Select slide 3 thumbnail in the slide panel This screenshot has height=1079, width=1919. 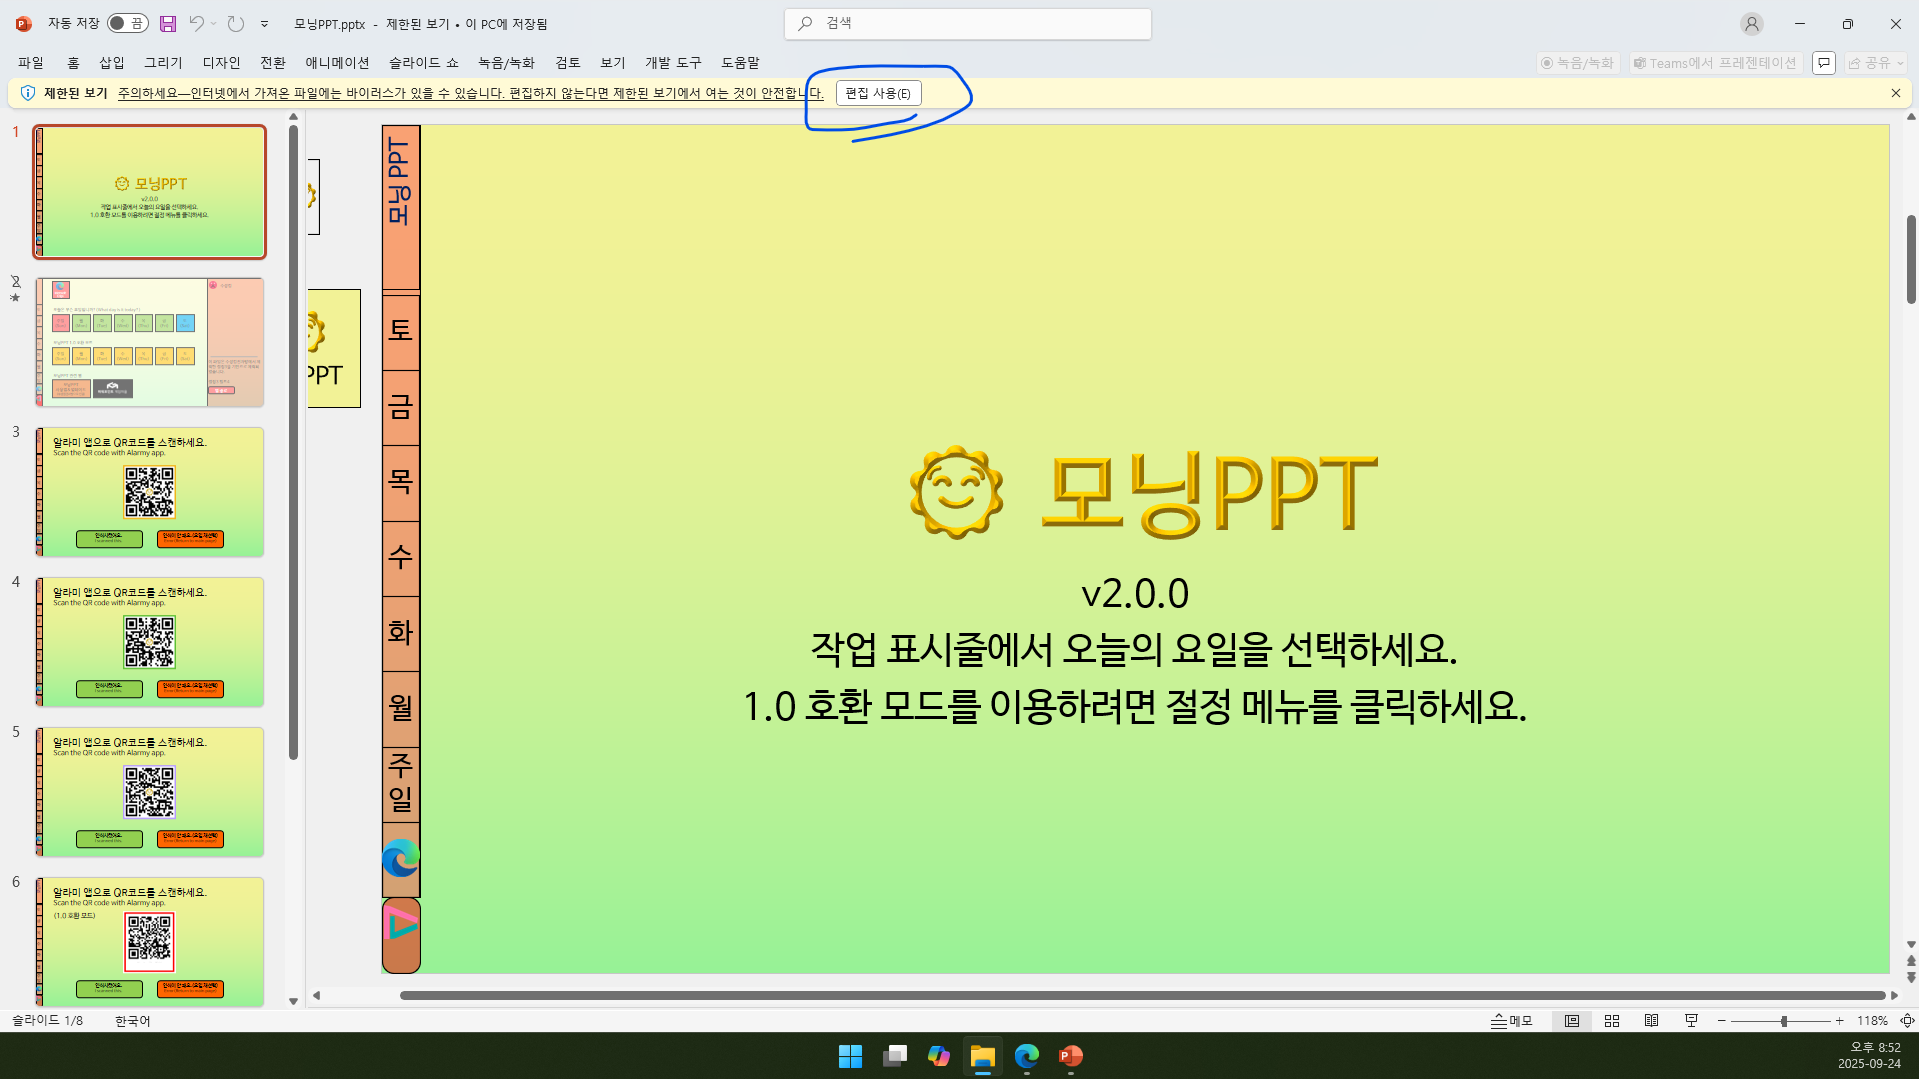149,491
